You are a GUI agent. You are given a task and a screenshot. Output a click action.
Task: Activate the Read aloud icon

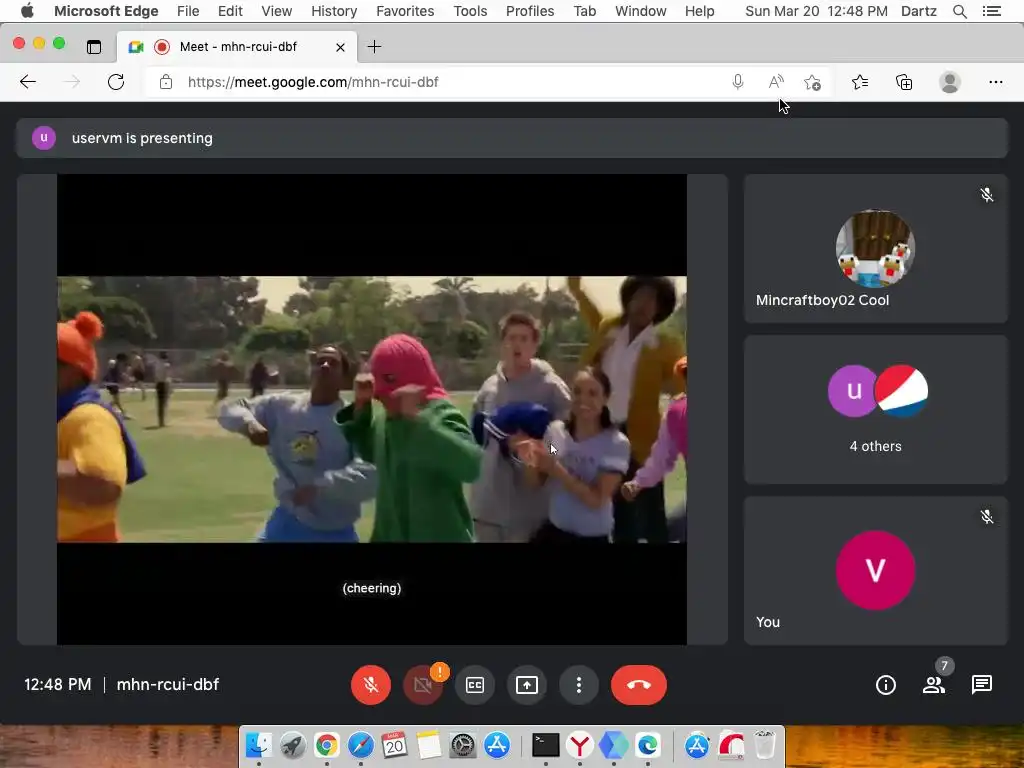pyautogui.click(x=776, y=82)
